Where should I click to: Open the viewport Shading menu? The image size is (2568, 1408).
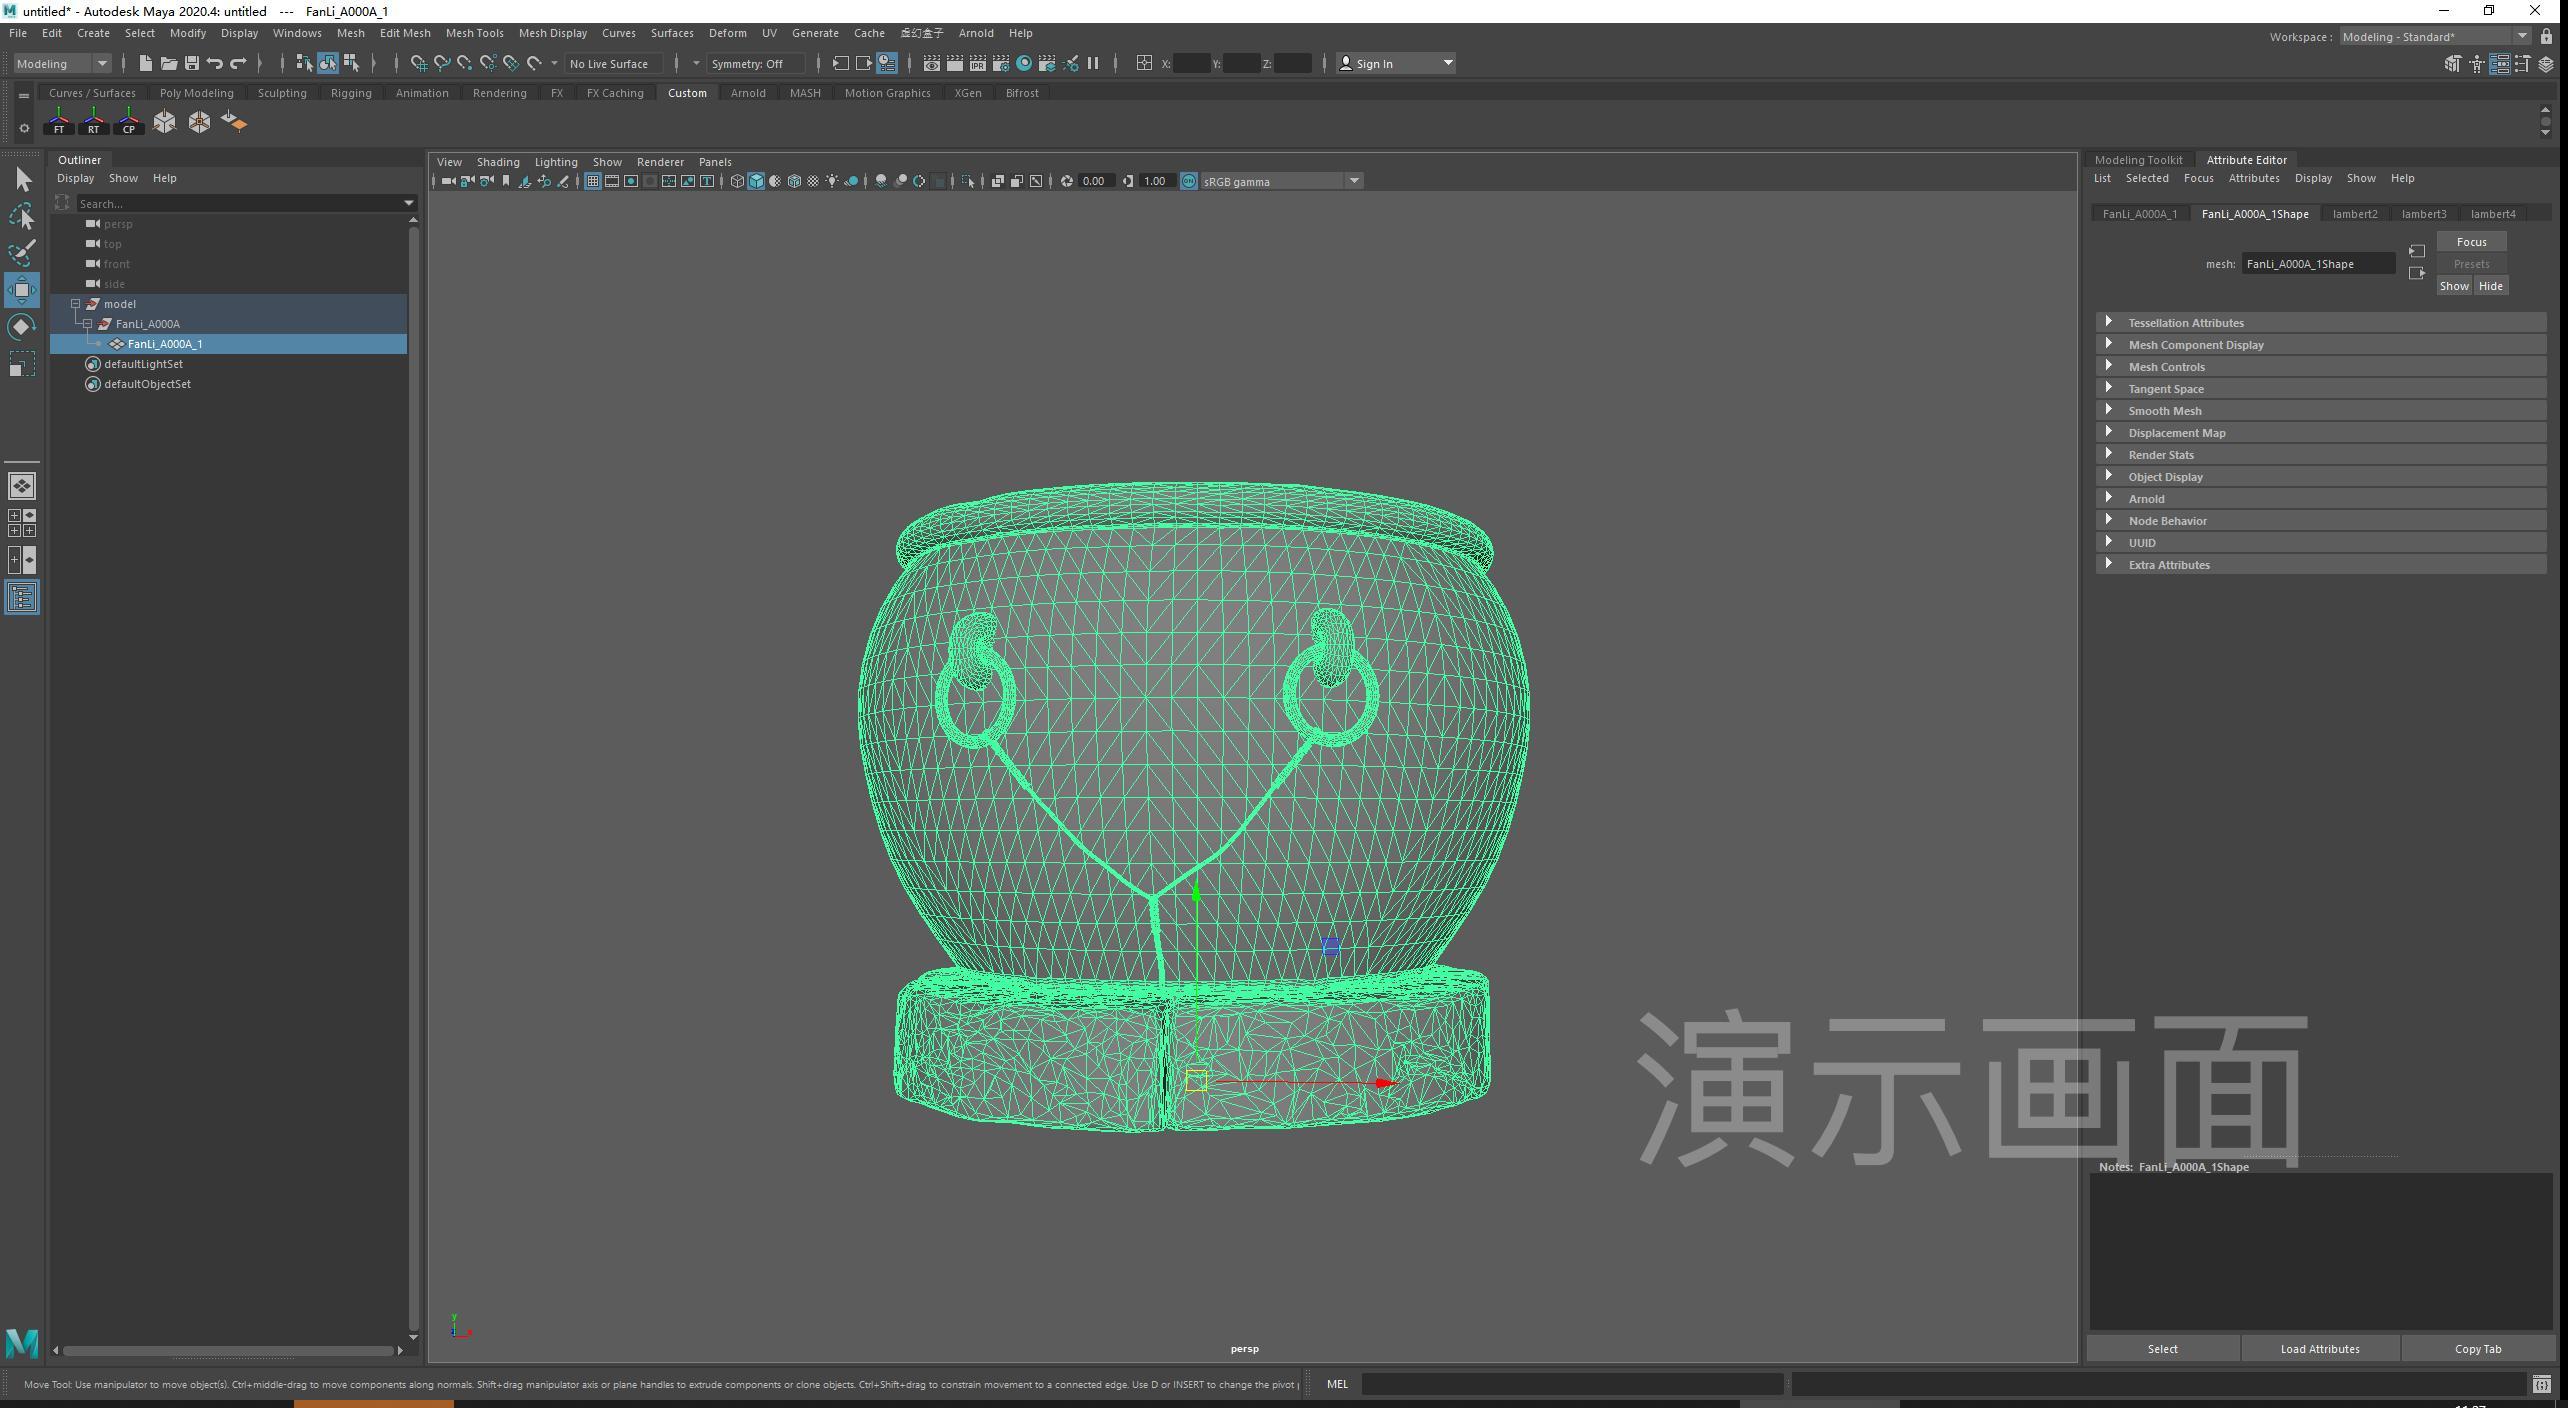point(498,162)
